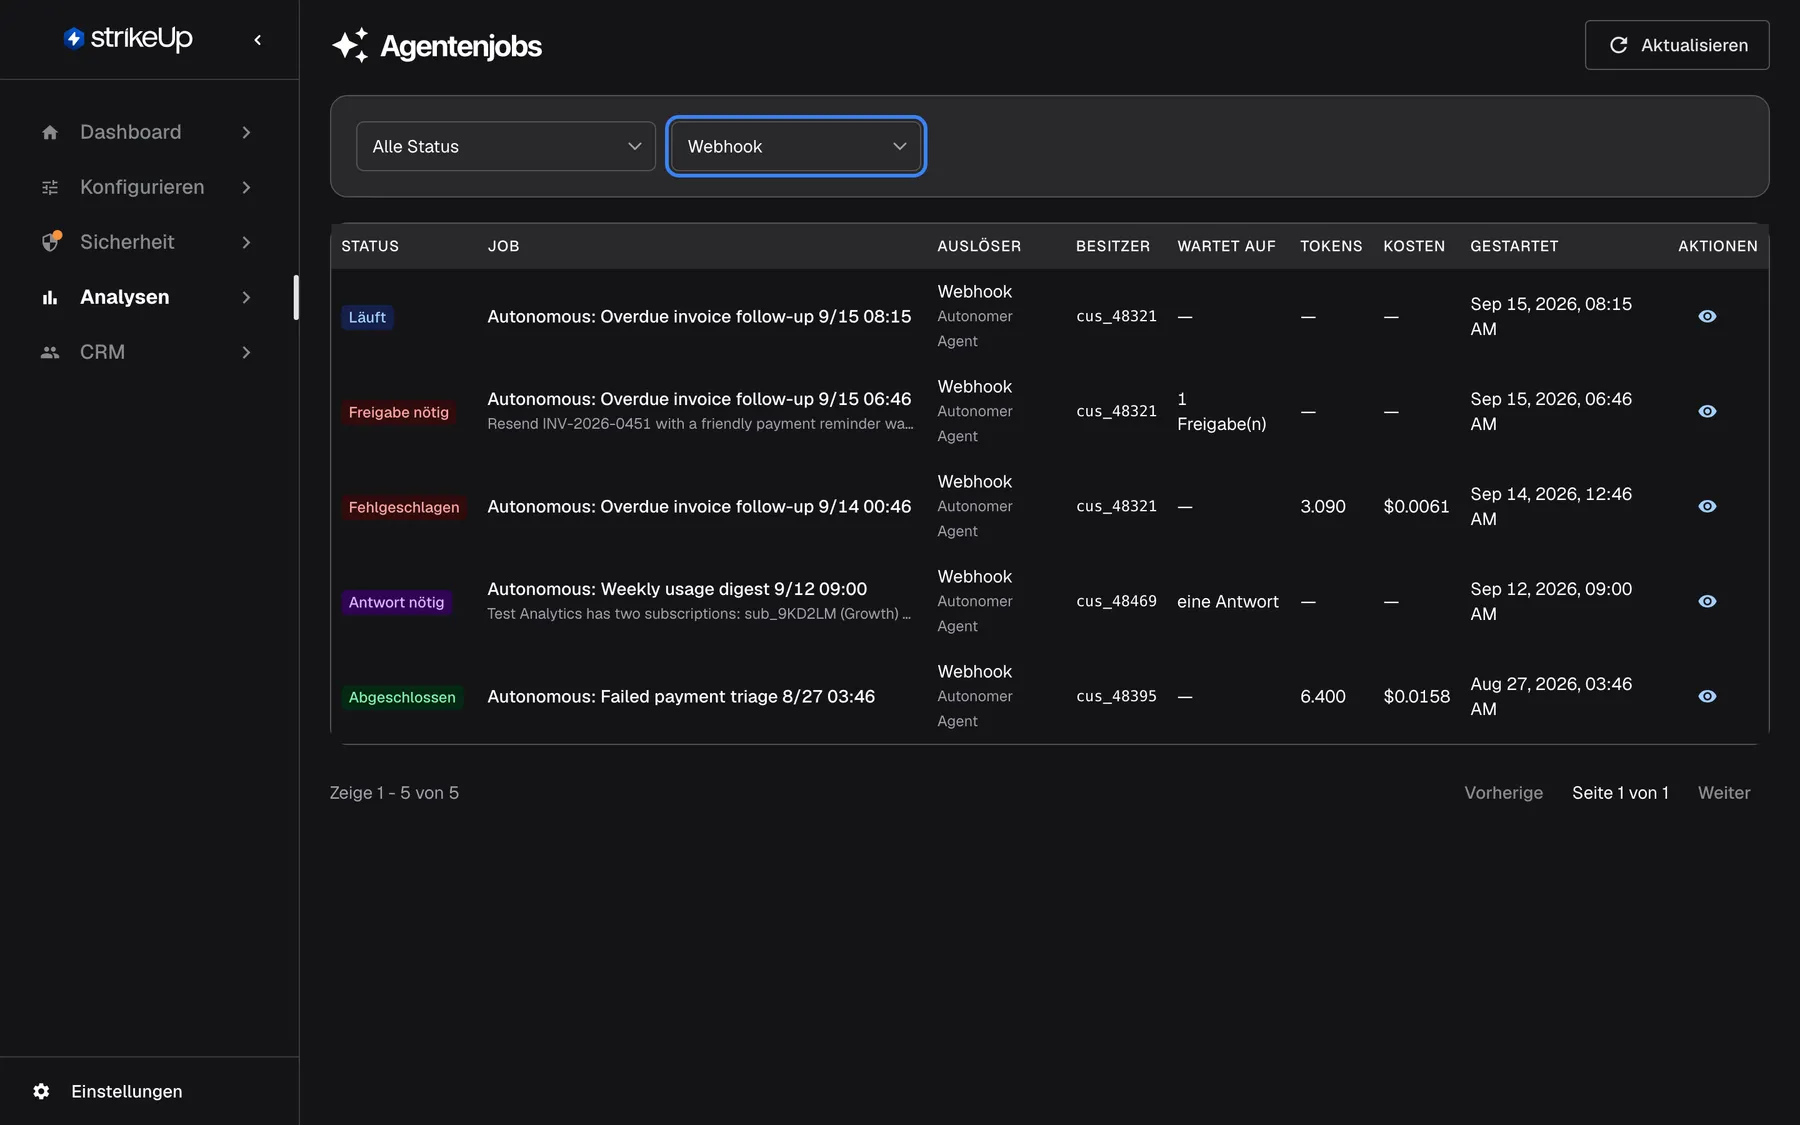Open job Weekly usage digest 9/12 09:00
Viewport: 1800px width, 1125px height.
(x=677, y=589)
